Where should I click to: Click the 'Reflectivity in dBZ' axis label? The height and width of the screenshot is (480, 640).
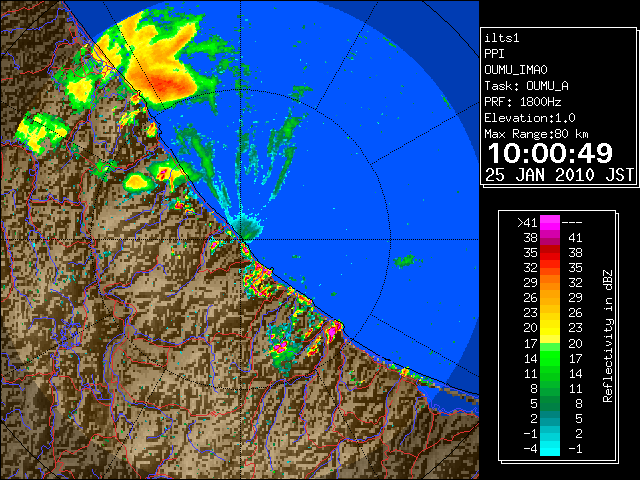(608, 336)
